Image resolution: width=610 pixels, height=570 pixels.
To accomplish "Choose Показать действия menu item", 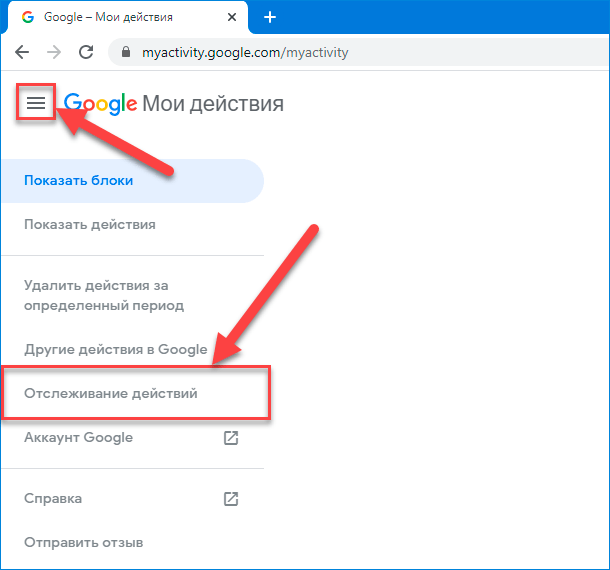I will 90,225.
